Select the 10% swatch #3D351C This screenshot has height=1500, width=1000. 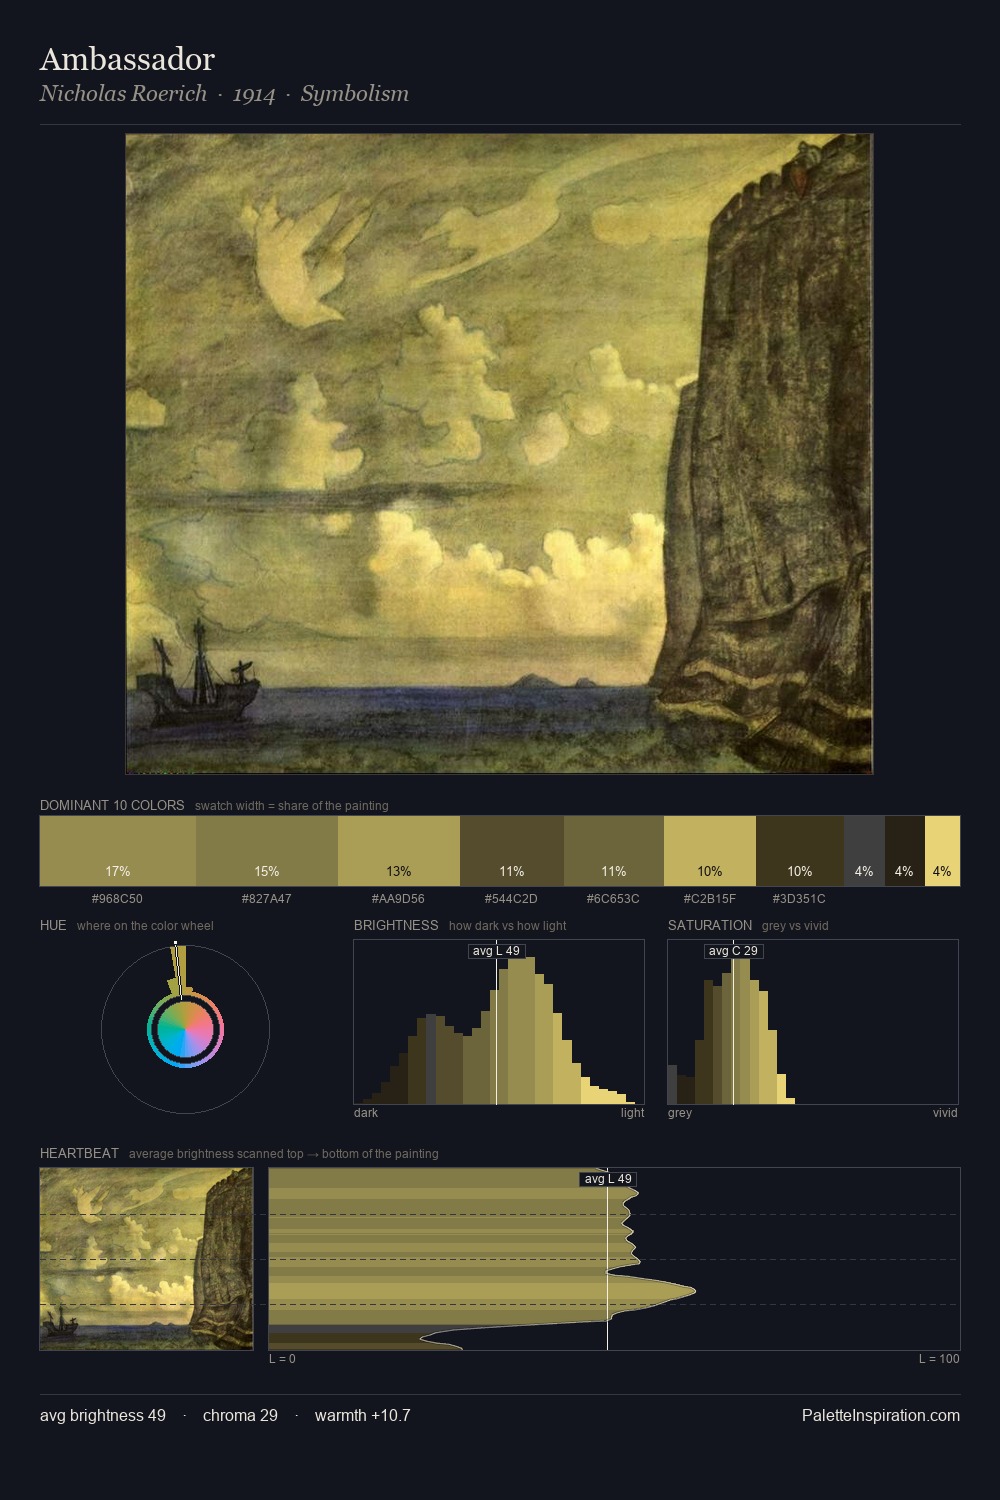click(800, 851)
